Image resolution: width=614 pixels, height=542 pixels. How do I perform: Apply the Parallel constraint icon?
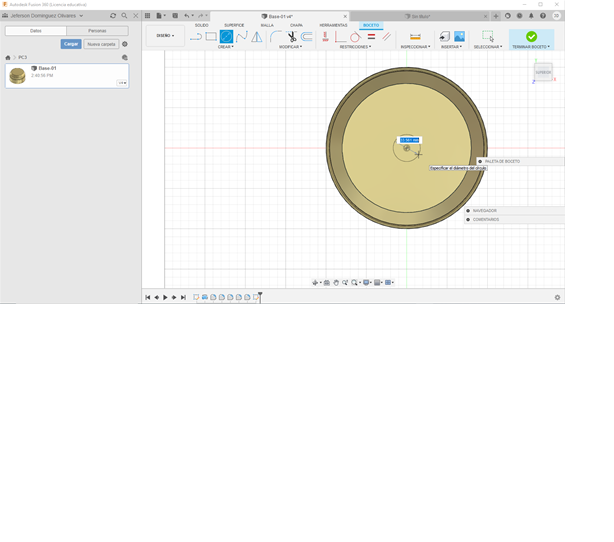[x=386, y=37]
